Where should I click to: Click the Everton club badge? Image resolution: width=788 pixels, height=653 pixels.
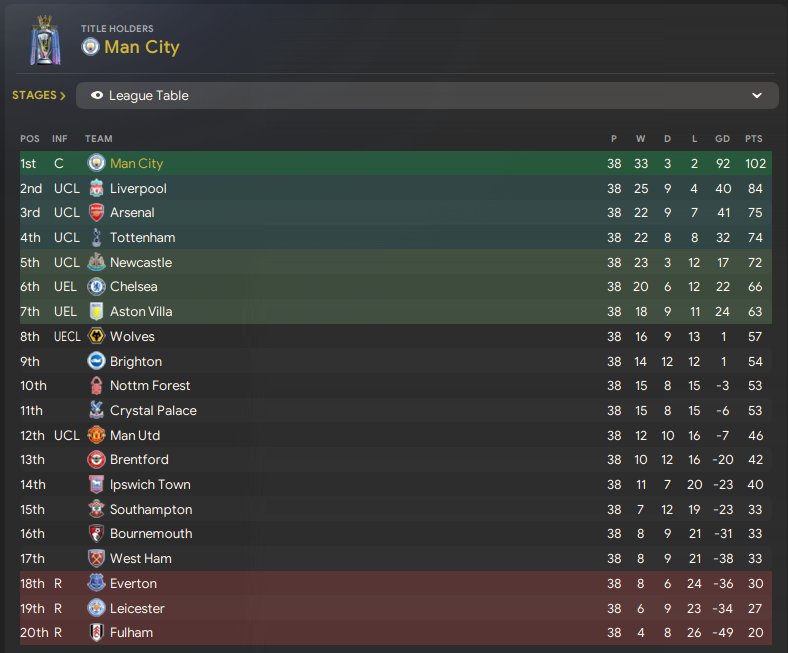[96, 583]
